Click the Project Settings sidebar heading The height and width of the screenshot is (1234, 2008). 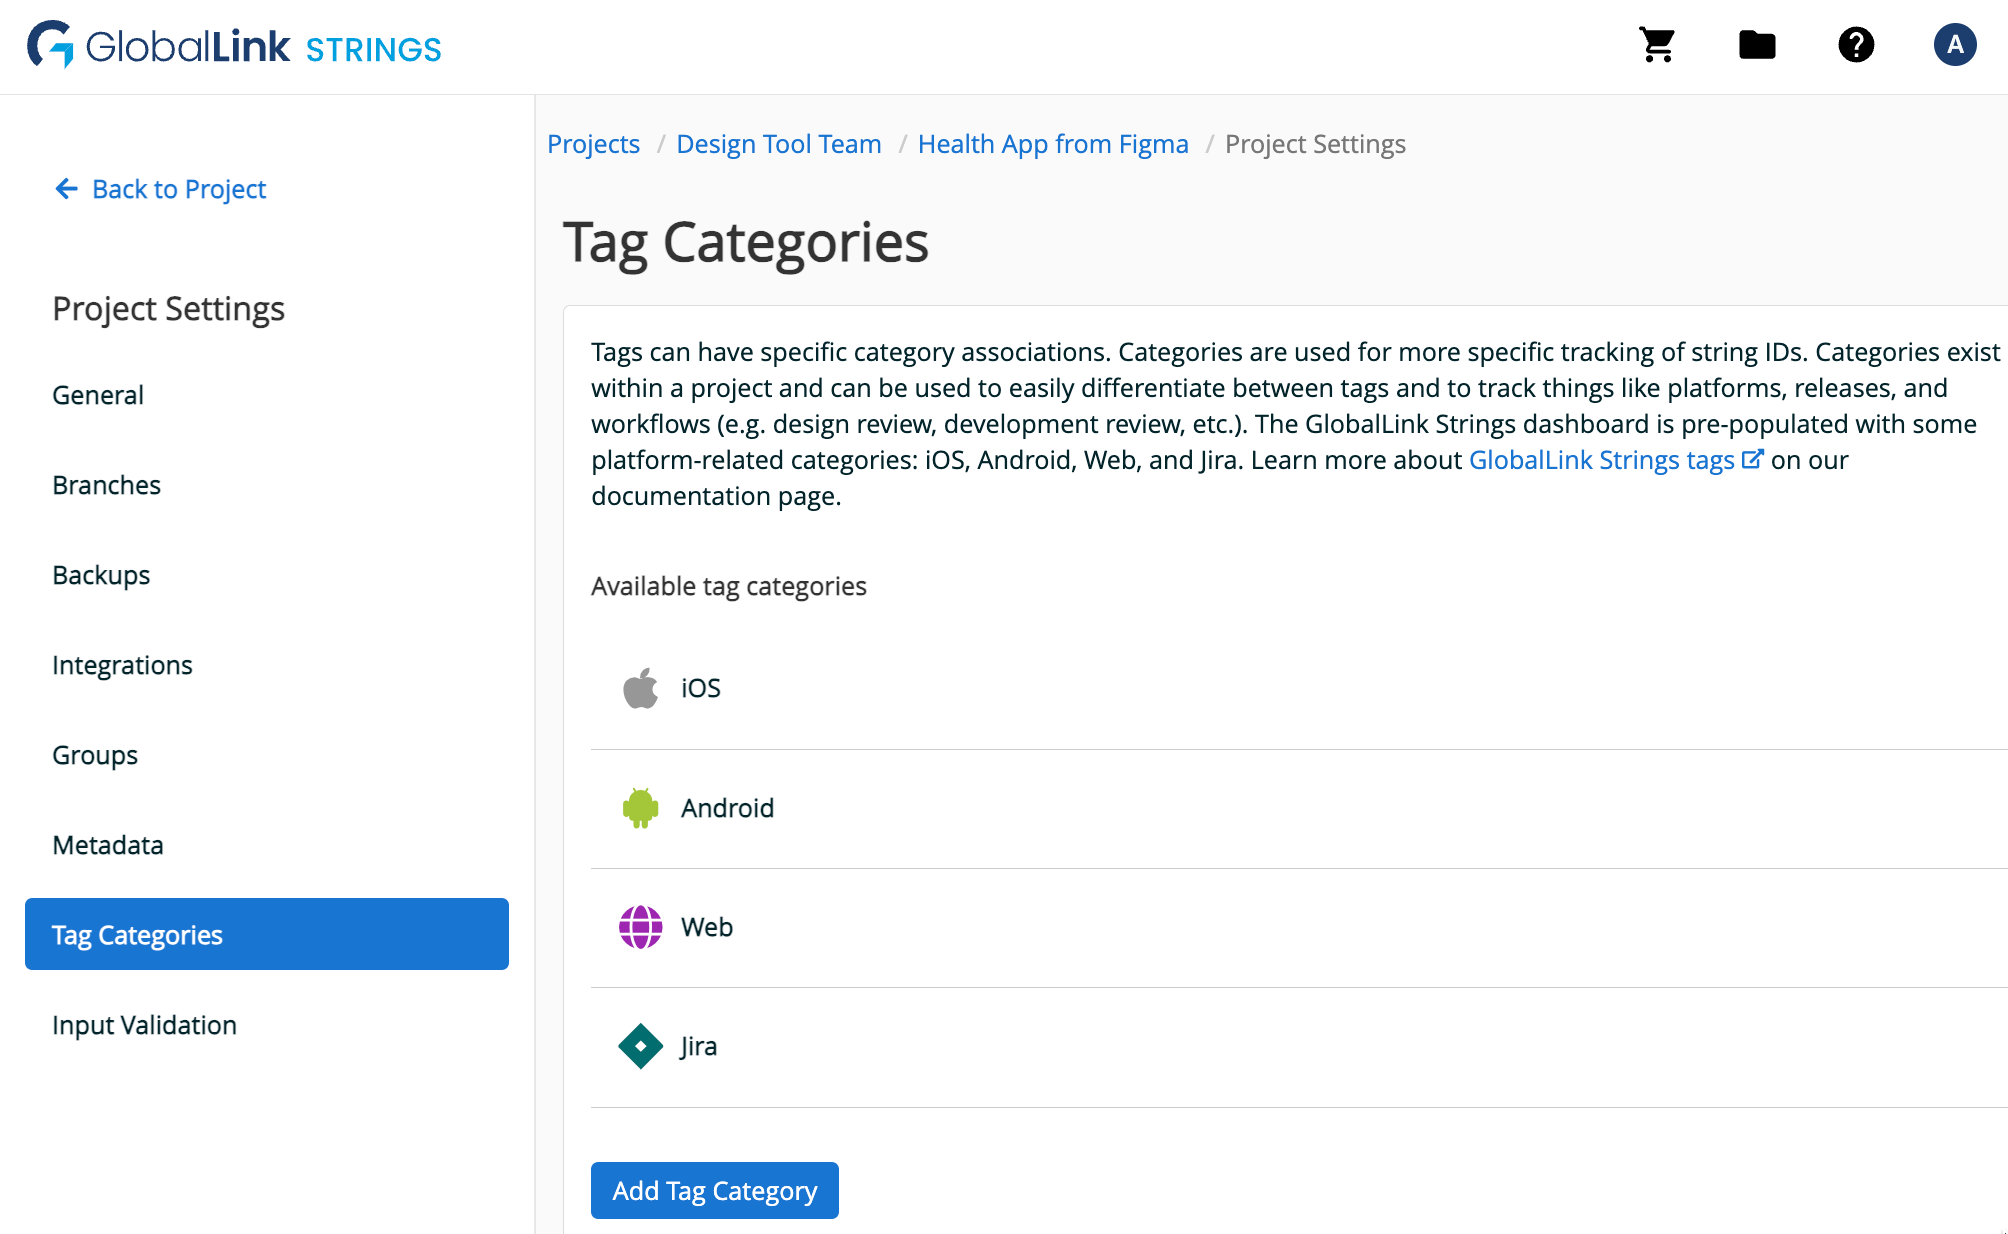169,309
